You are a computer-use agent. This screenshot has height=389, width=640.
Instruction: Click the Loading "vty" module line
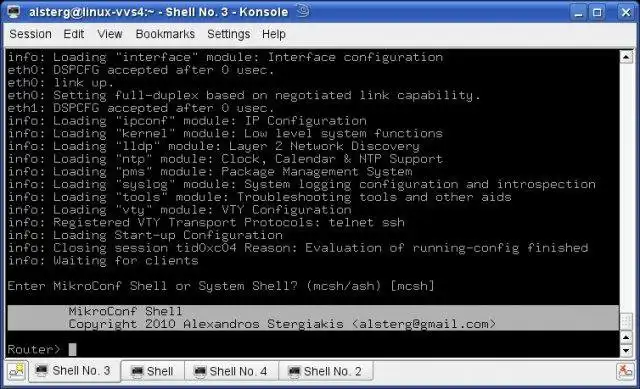pos(179,210)
